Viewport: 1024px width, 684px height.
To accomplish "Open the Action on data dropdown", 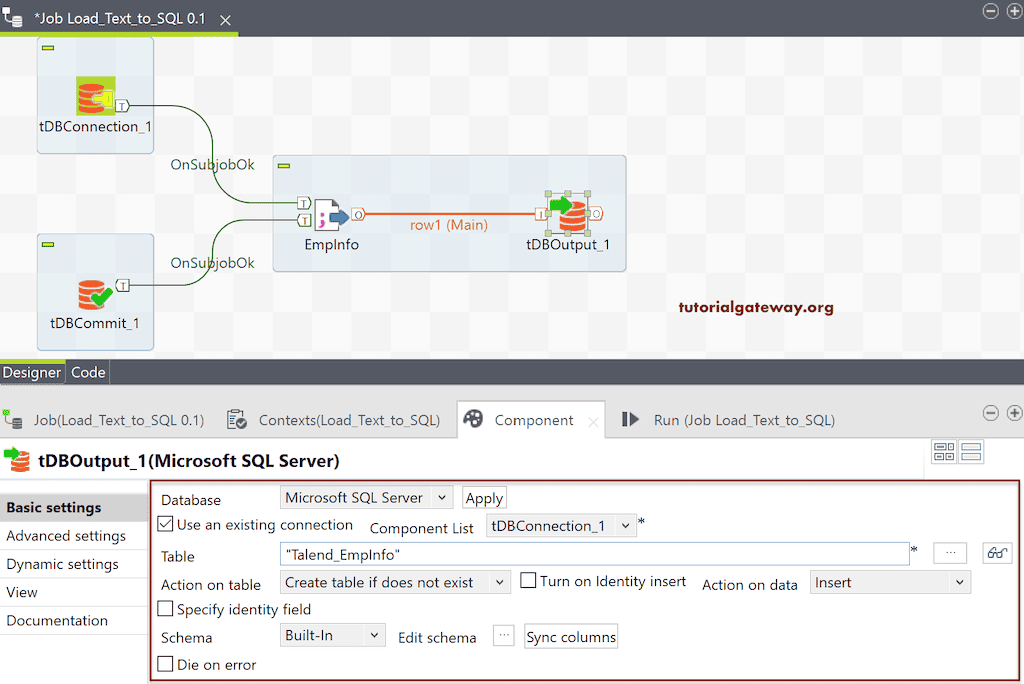I will 888,581.
